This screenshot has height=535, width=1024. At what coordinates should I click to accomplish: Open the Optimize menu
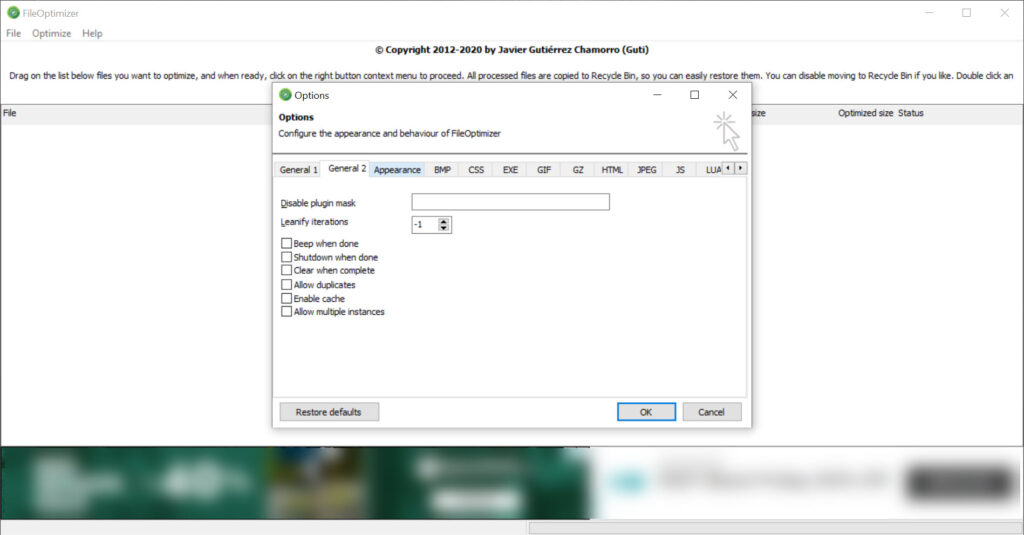click(x=52, y=33)
